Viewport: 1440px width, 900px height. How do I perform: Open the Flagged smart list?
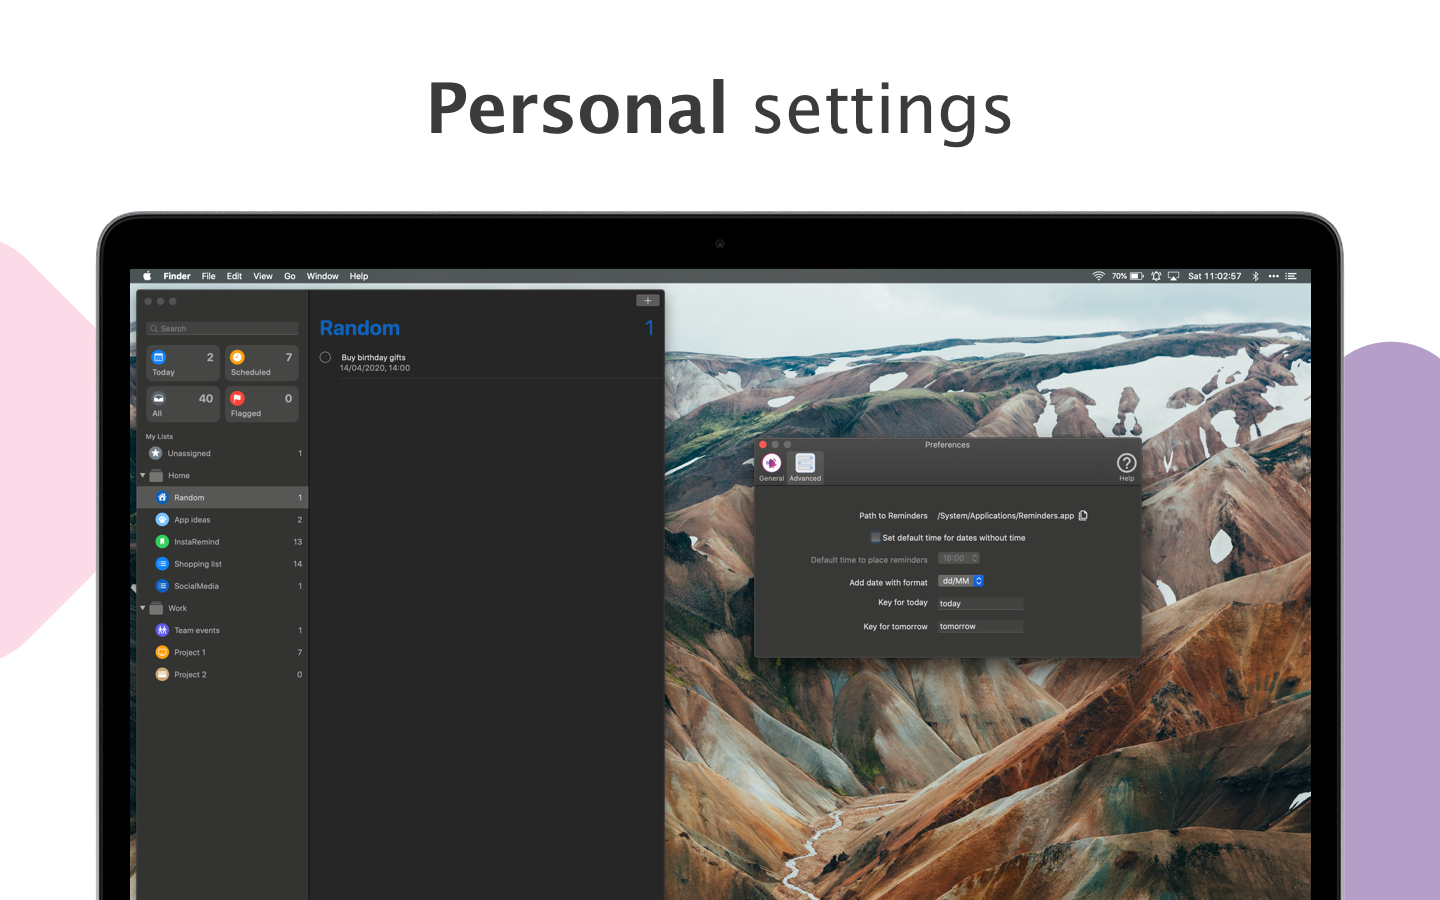tap(262, 405)
